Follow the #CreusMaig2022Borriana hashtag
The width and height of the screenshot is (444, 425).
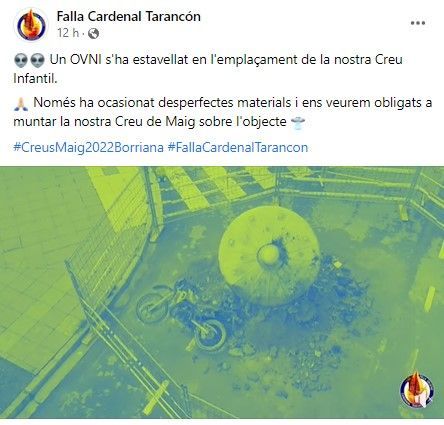point(89,147)
